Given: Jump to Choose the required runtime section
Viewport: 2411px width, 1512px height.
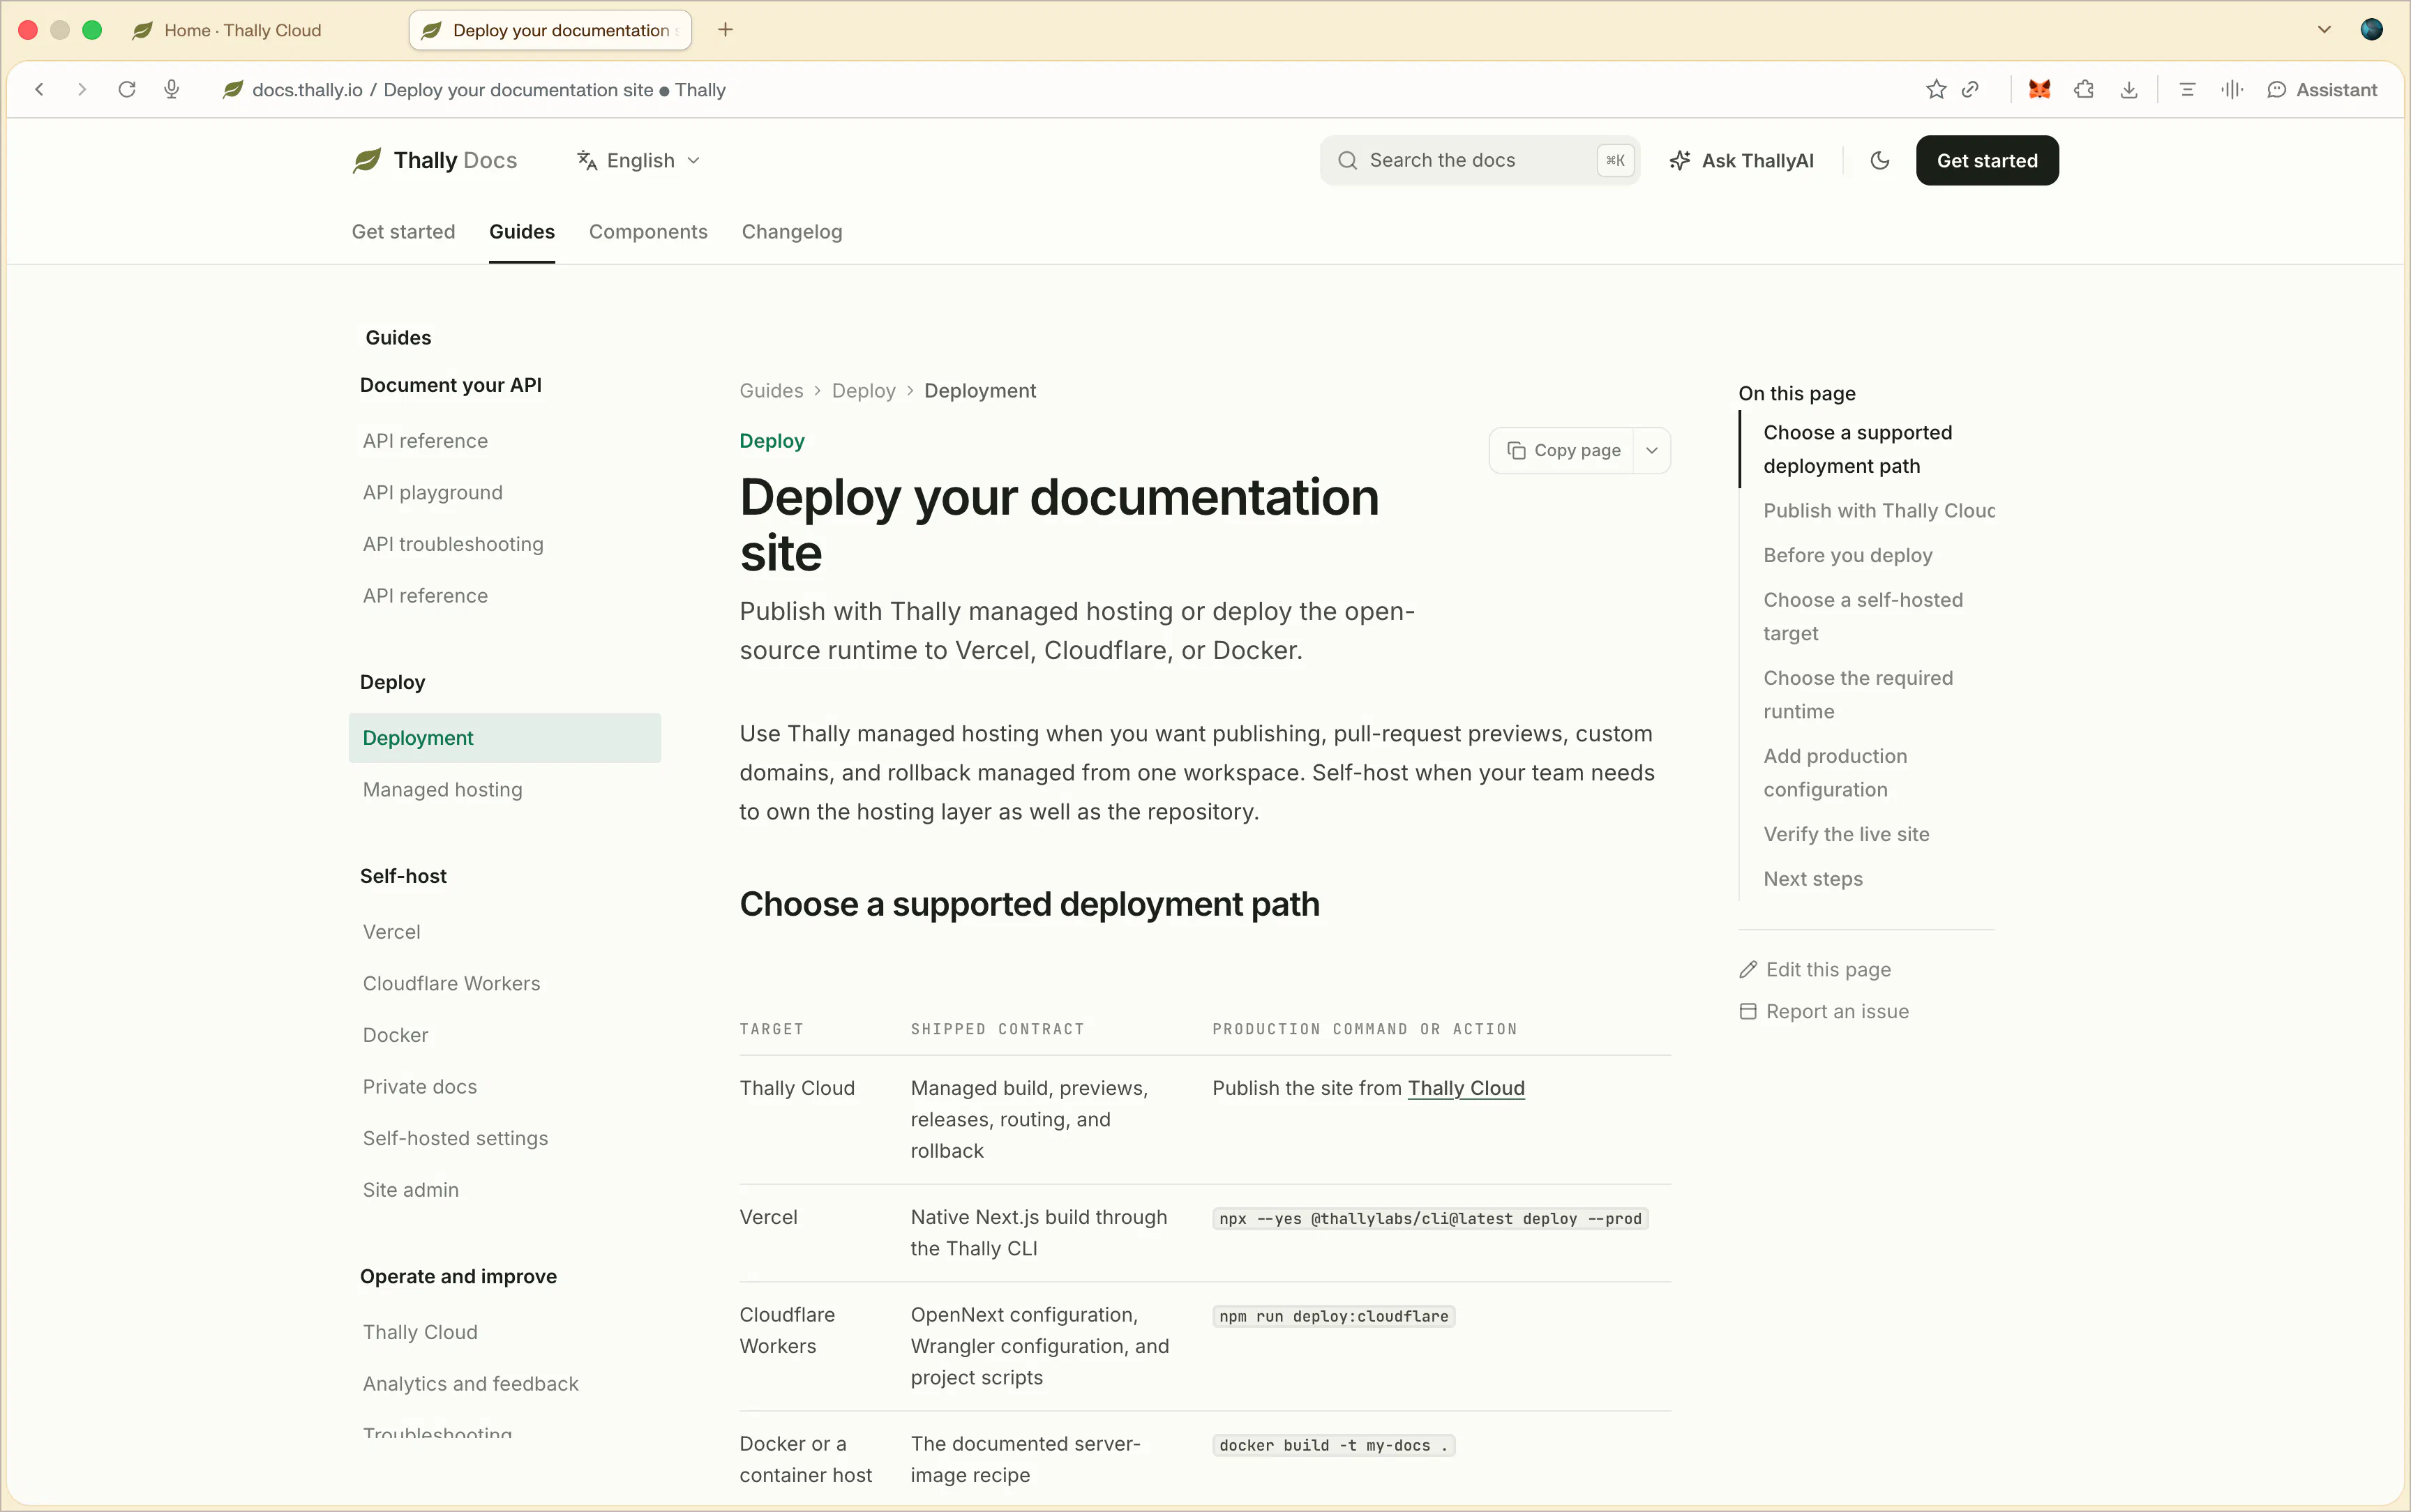Looking at the screenshot, I should 1858,694.
